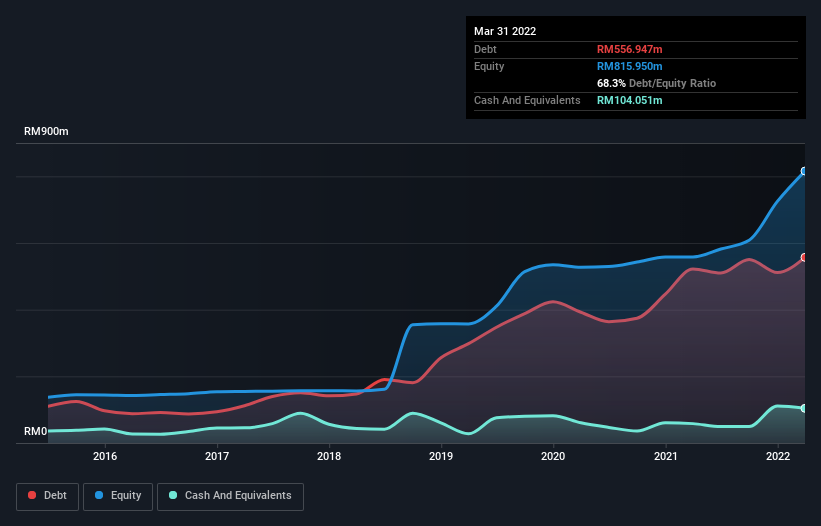Click the teal Cash legend dot
This screenshot has height=526, width=821.
pyautogui.click(x=173, y=495)
